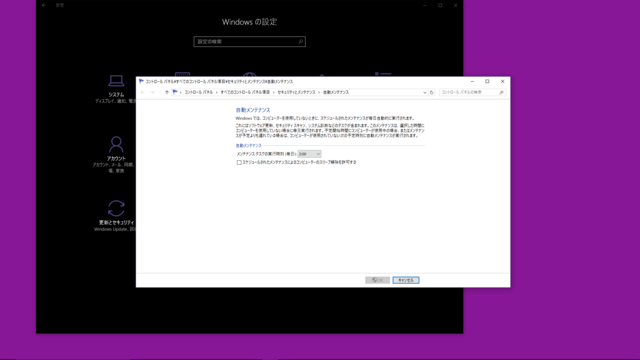640x360 pixels.
Task: Open アカウント in the Settings window
Action: (x=116, y=155)
